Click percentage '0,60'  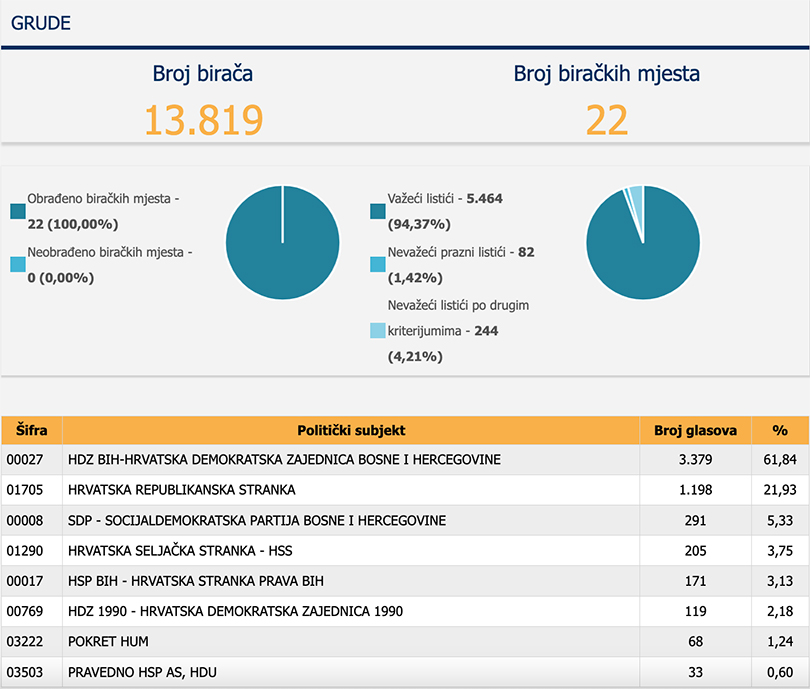point(780,672)
